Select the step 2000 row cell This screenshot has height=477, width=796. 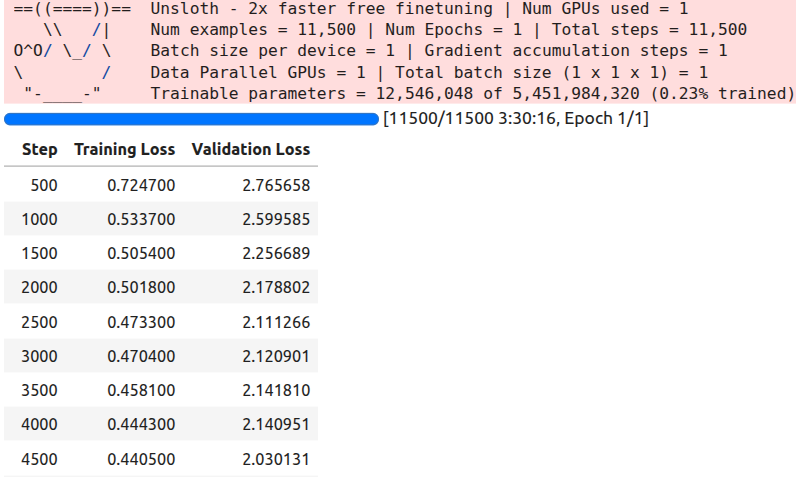(40, 288)
